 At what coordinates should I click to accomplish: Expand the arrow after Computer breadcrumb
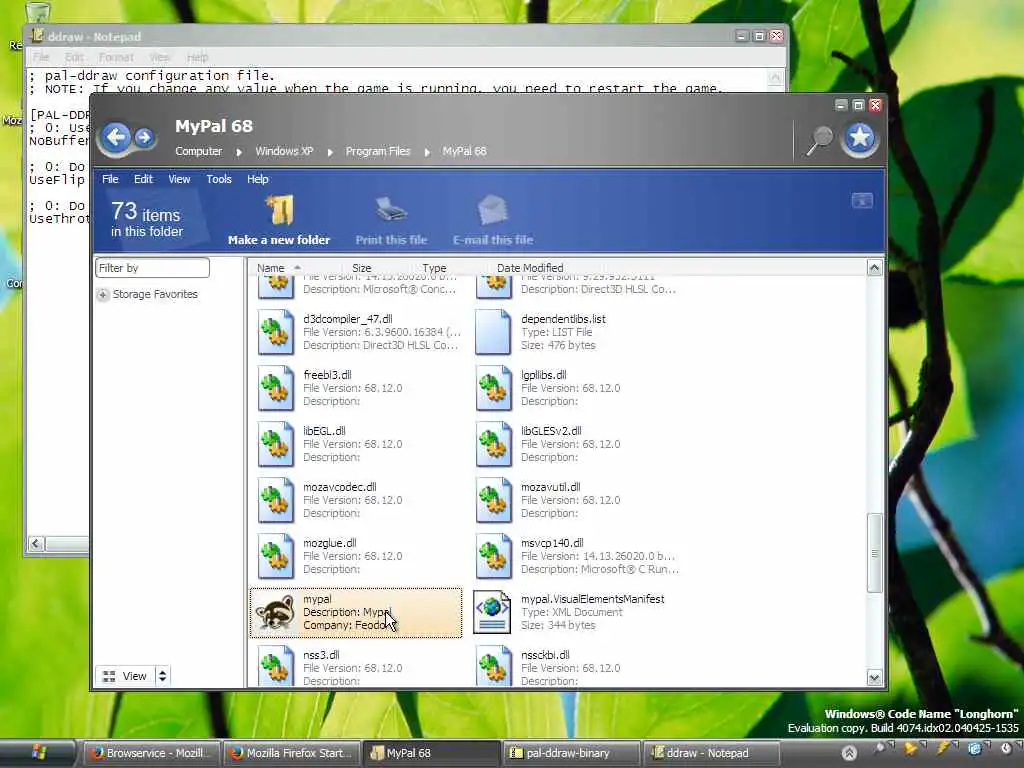(239, 152)
